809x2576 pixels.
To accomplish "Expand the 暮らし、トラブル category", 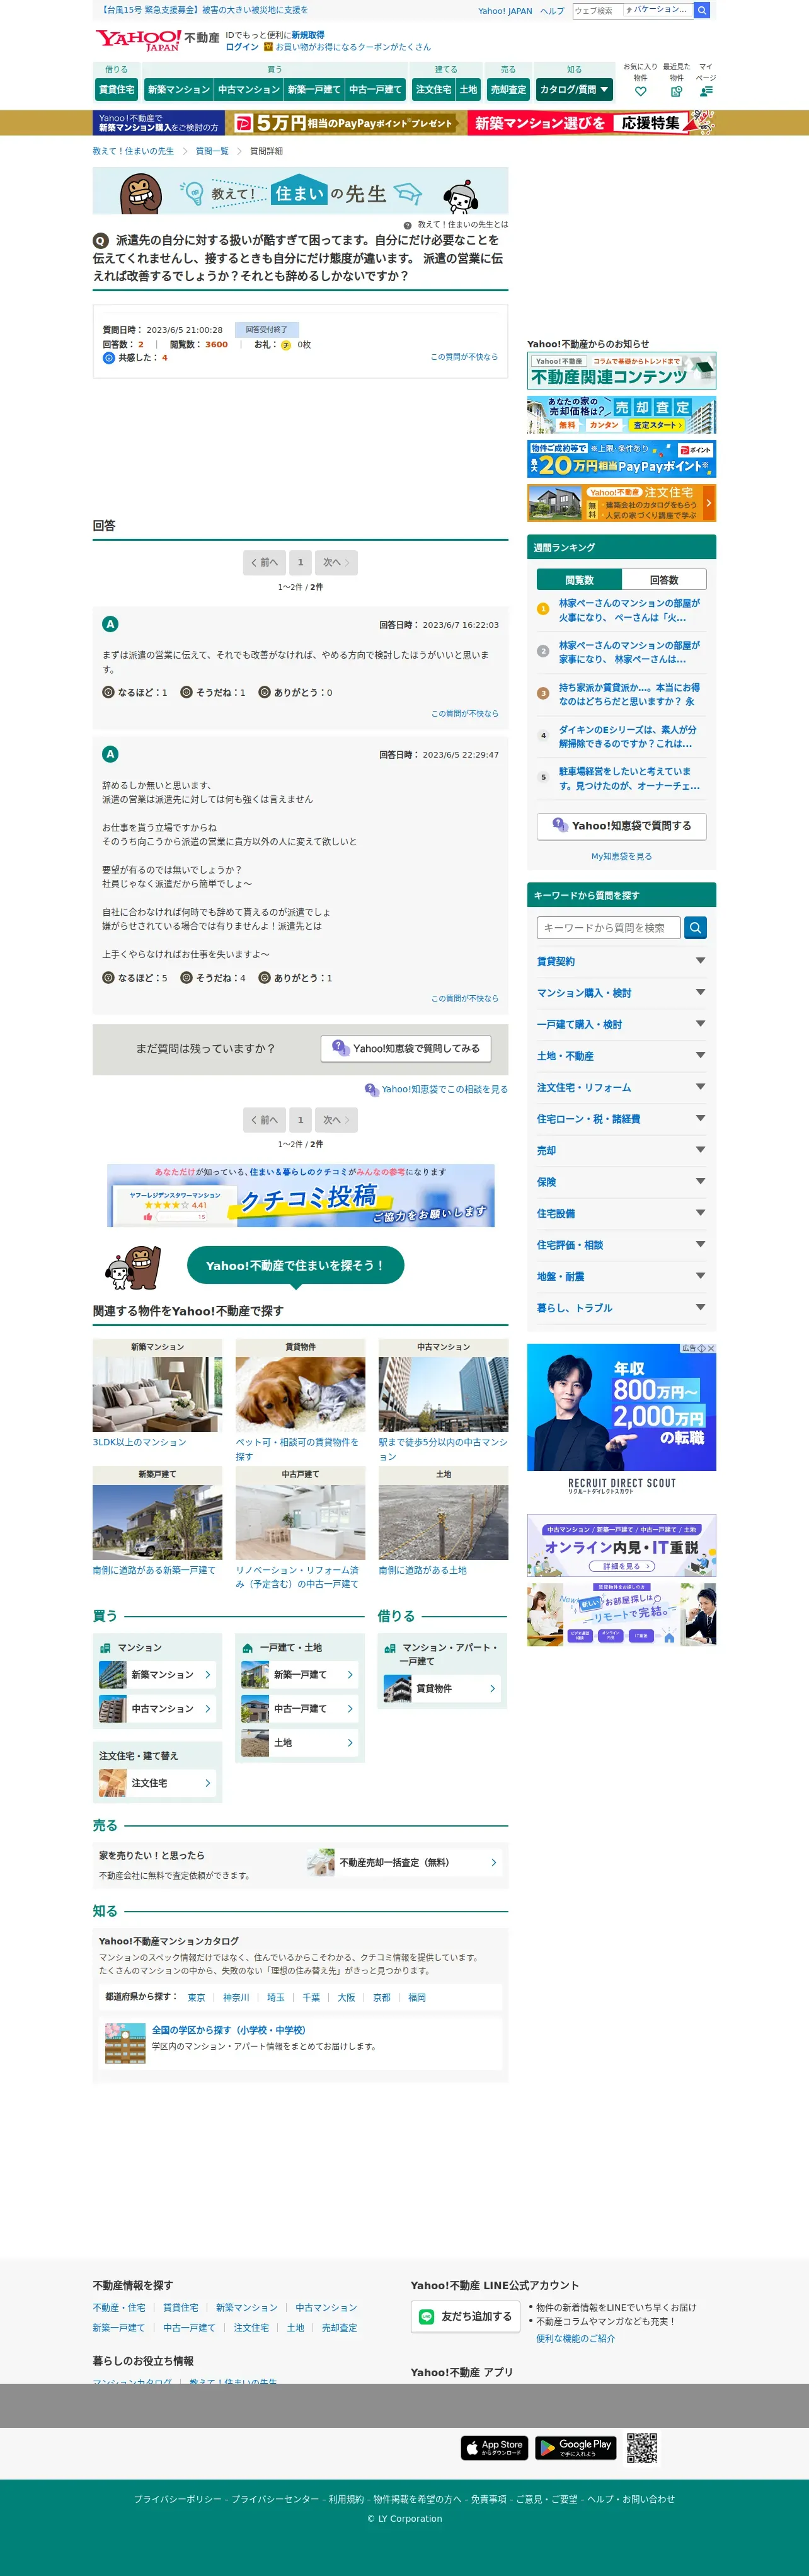I will (621, 1308).
